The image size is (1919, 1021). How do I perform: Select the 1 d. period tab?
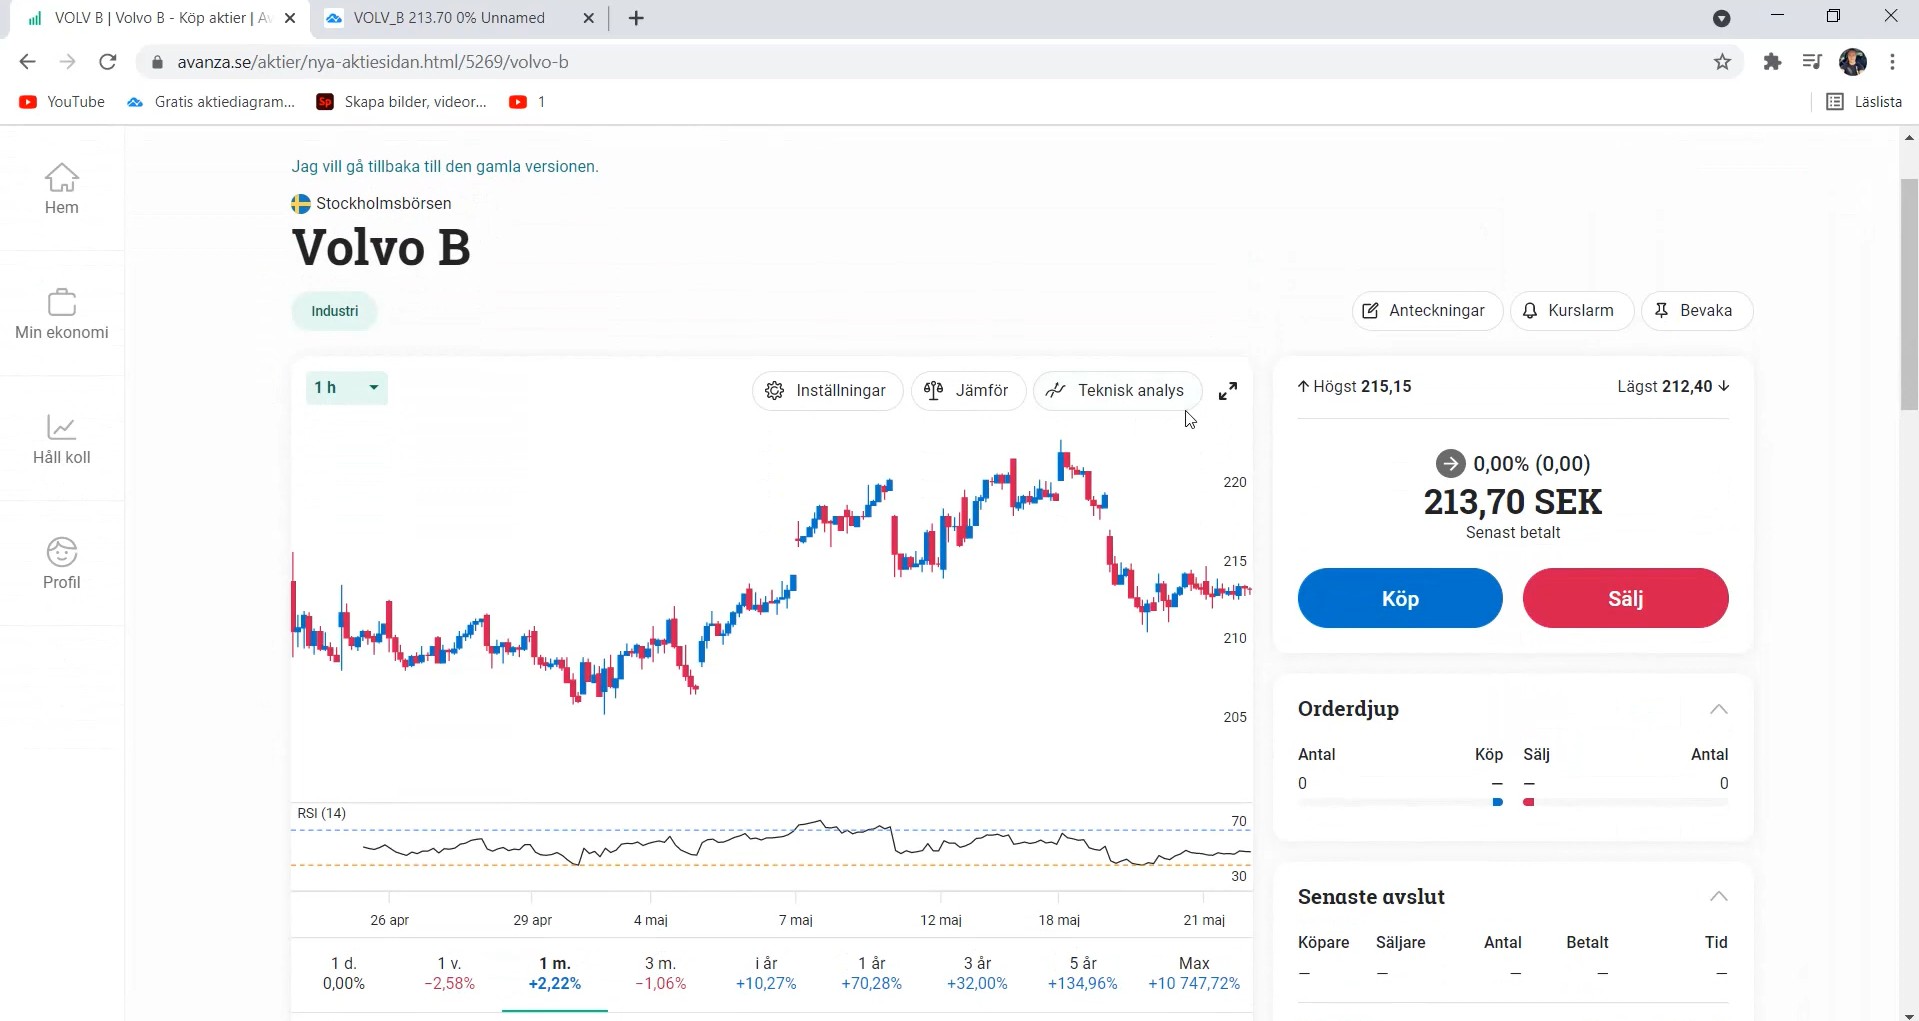tap(343, 973)
